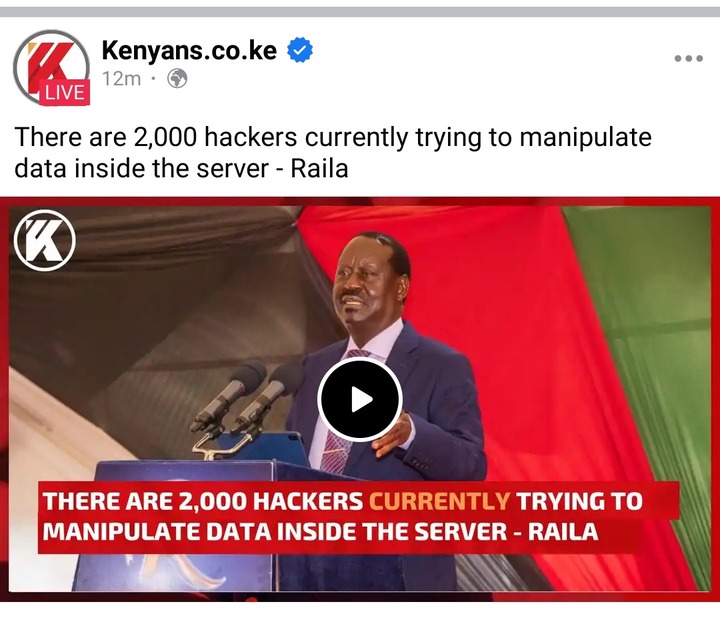Click the gray divider bar above the post

360,12
